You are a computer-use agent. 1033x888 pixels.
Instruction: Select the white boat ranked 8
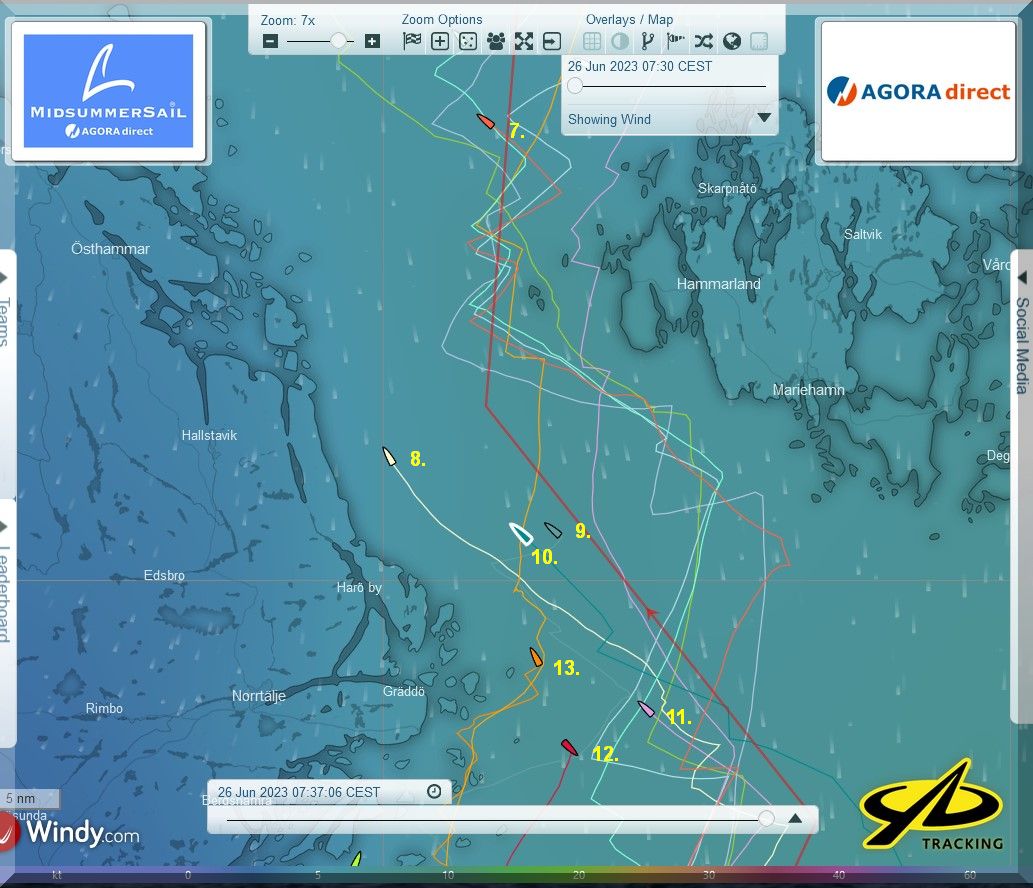pyautogui.click(x=390, y=457)
